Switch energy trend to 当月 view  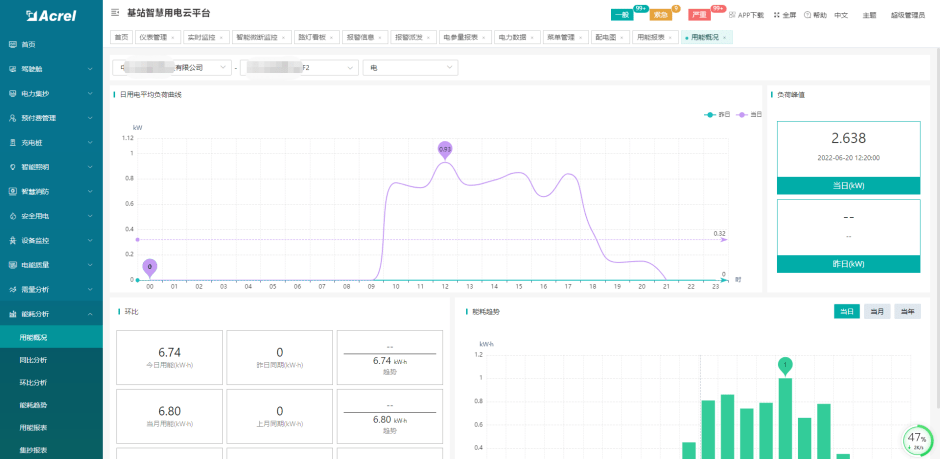click(876, 312)
